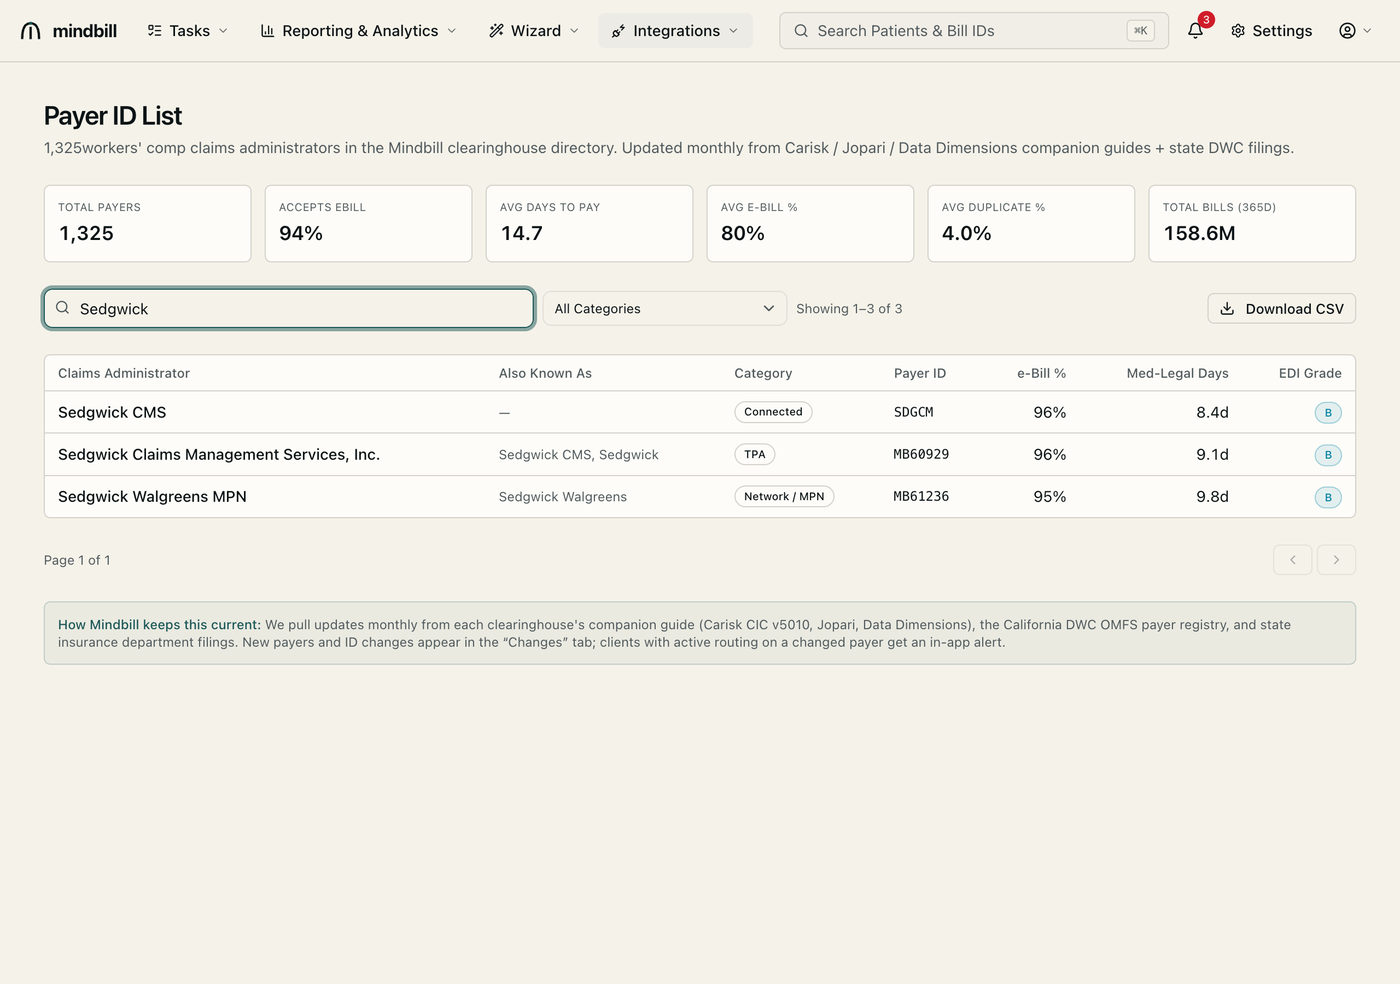
Task: Click 'Sedgwick CMS, Sedgwick' alias text
Action: pyautogui.click(x=578, y=454)
